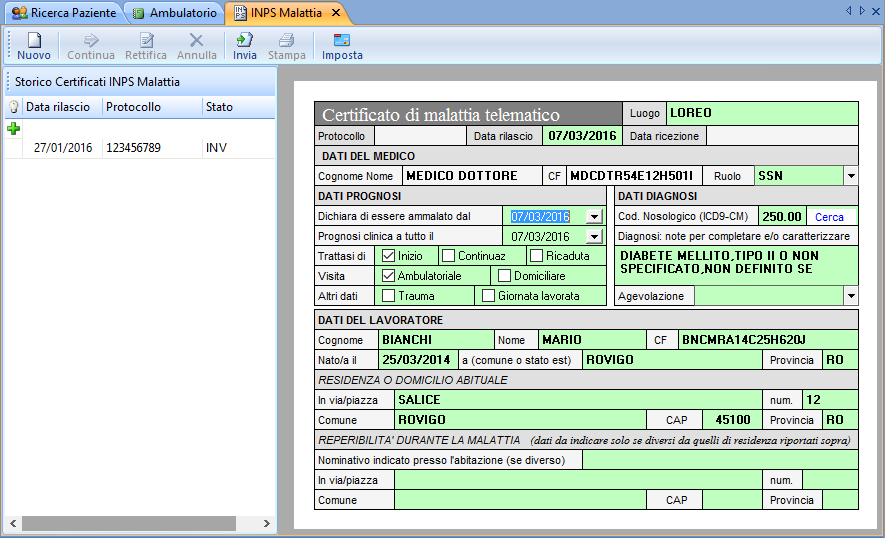Enable the Trauma checkbox
The image size is (885, 538).
[x=388, y=295]
